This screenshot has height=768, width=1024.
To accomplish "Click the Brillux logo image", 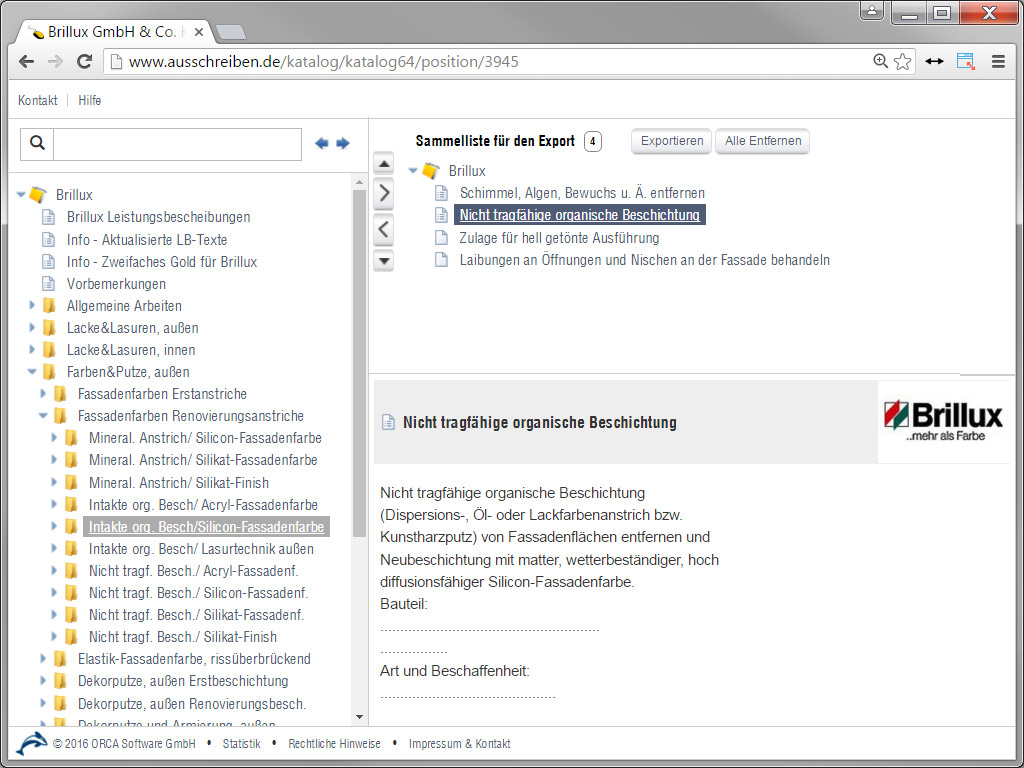I will [x=943, y=421].
